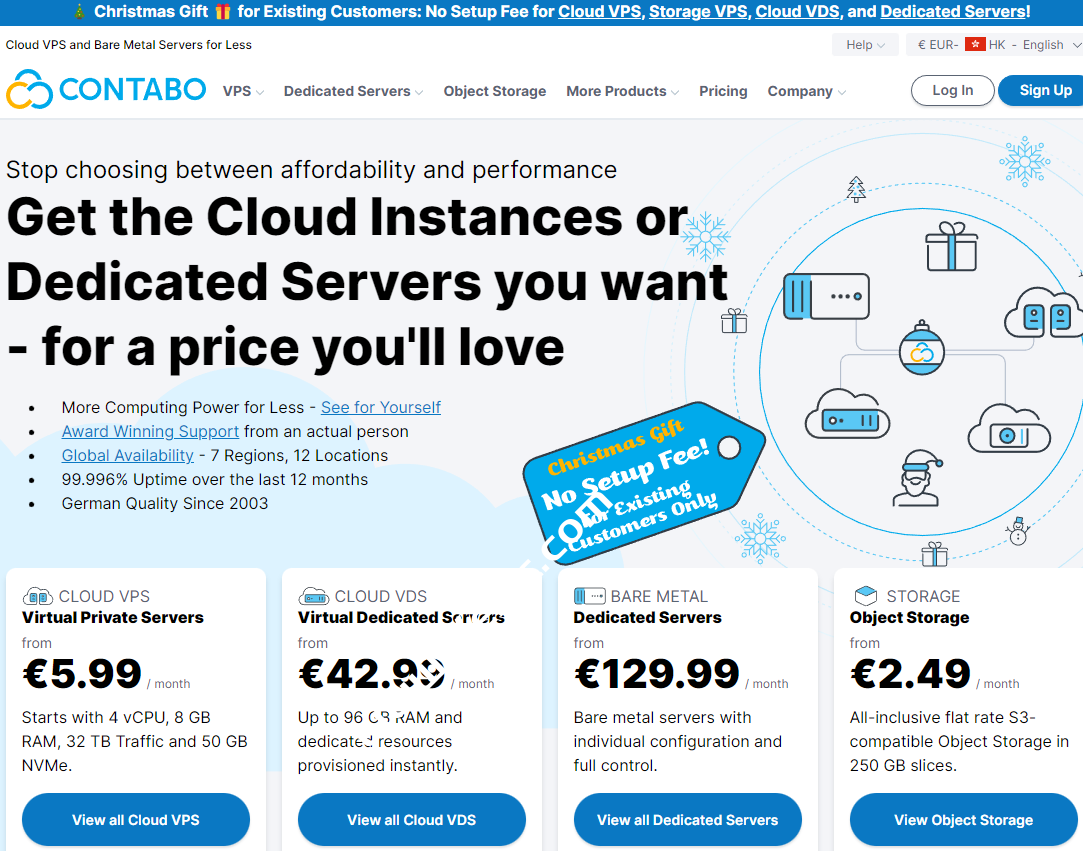Click the €2.49 price text
Image resolution: width=1083 pixels, height=851 pixels.
coord(910,674)
